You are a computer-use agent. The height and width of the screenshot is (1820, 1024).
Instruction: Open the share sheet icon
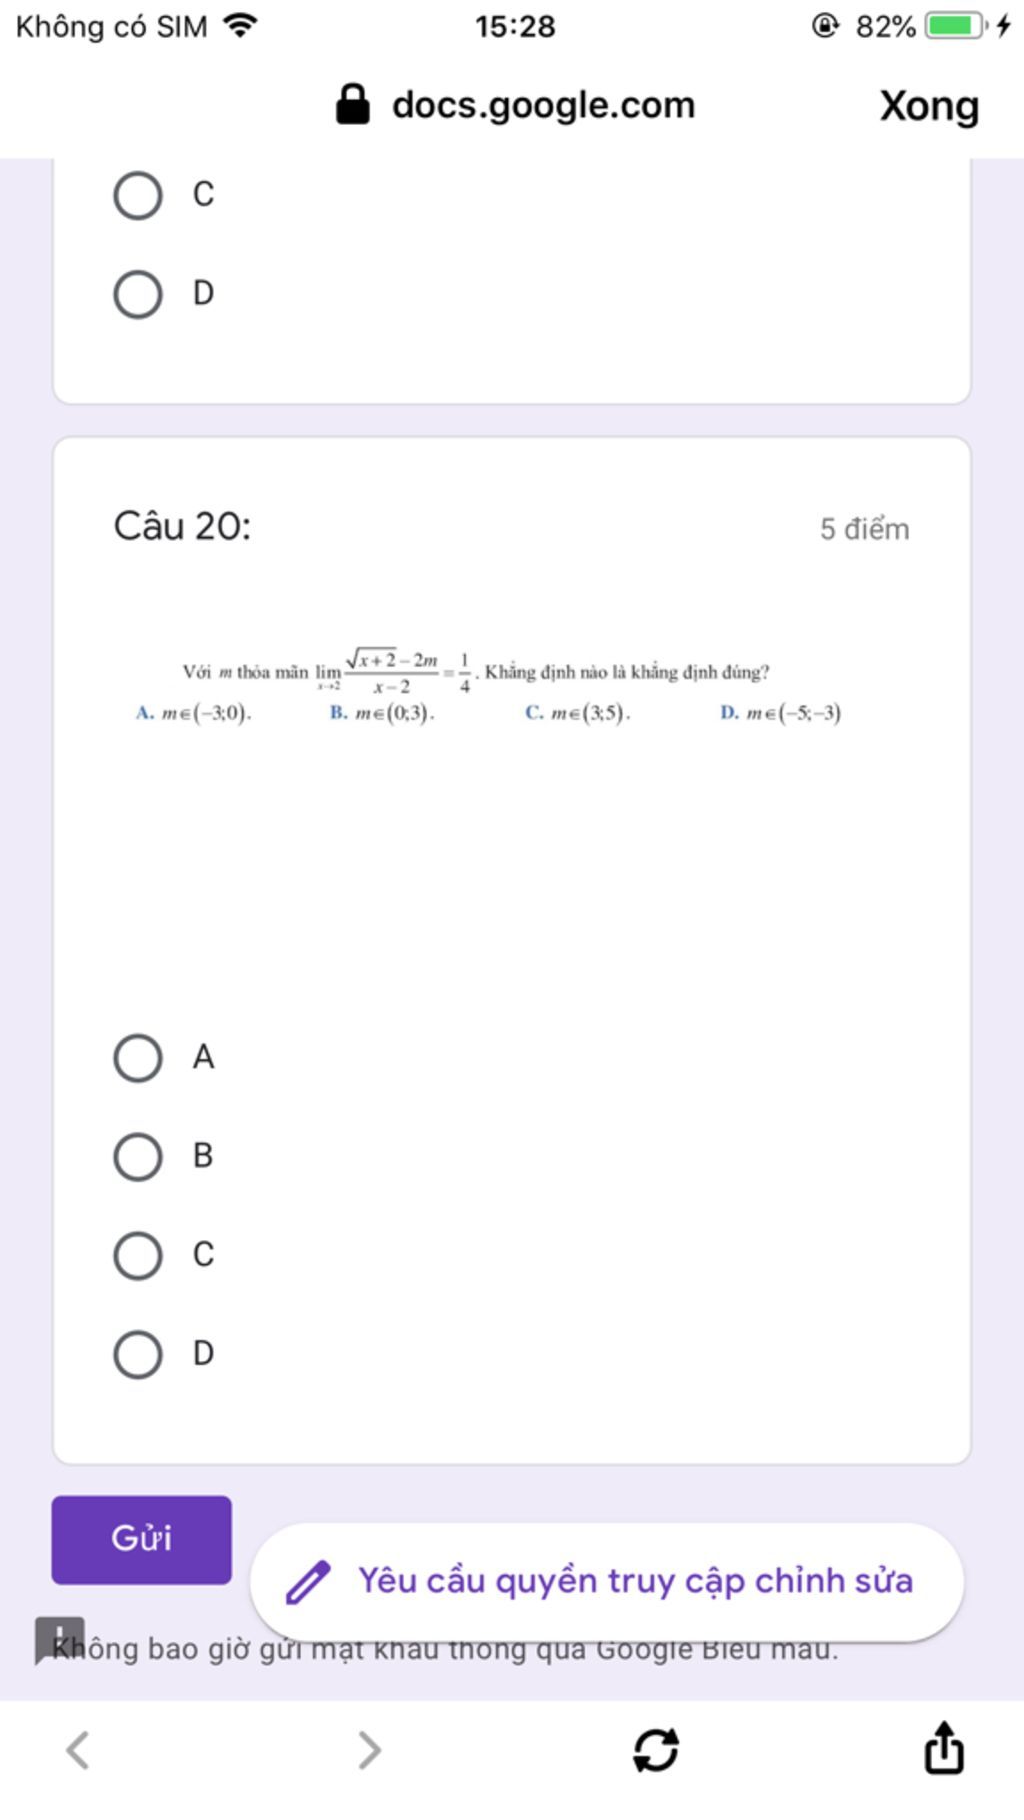click(944, 1747)
